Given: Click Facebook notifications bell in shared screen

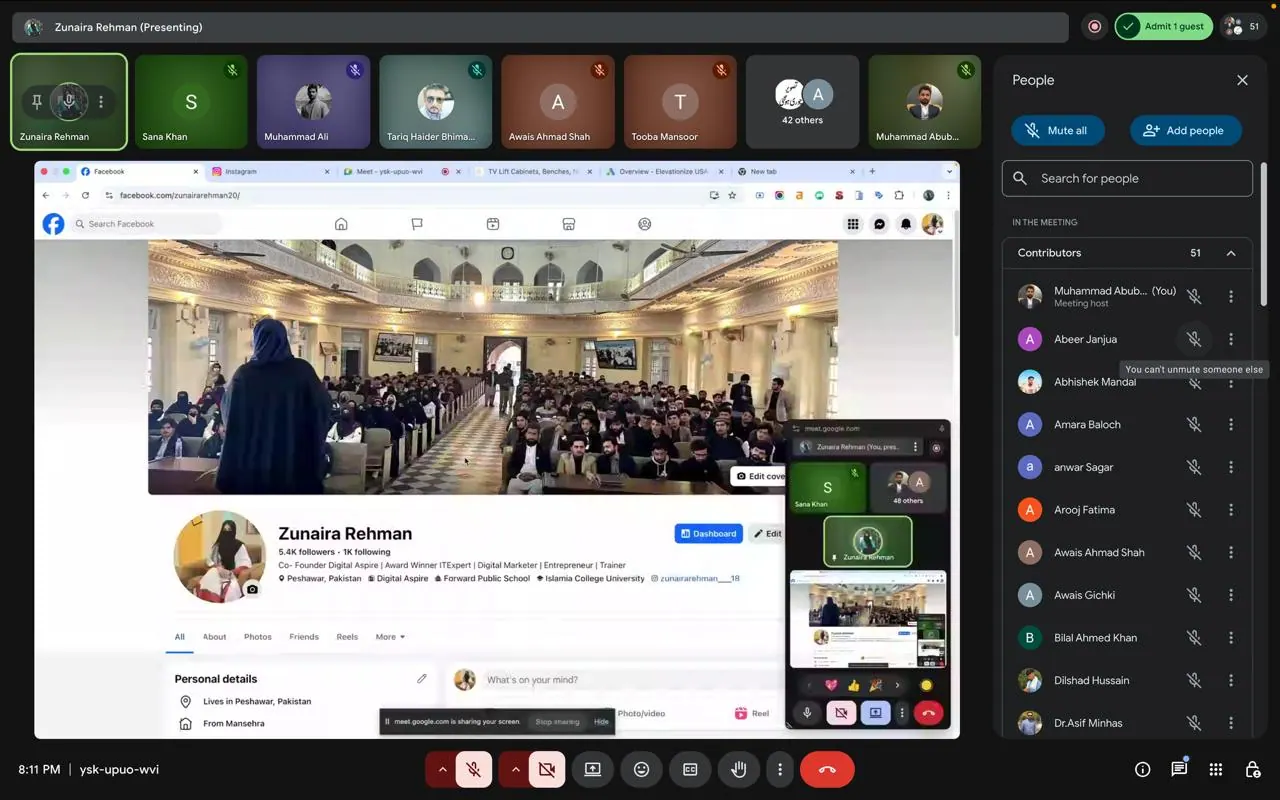Looking at the screenshot, I should pyautogui.click(x=906, y=224).
